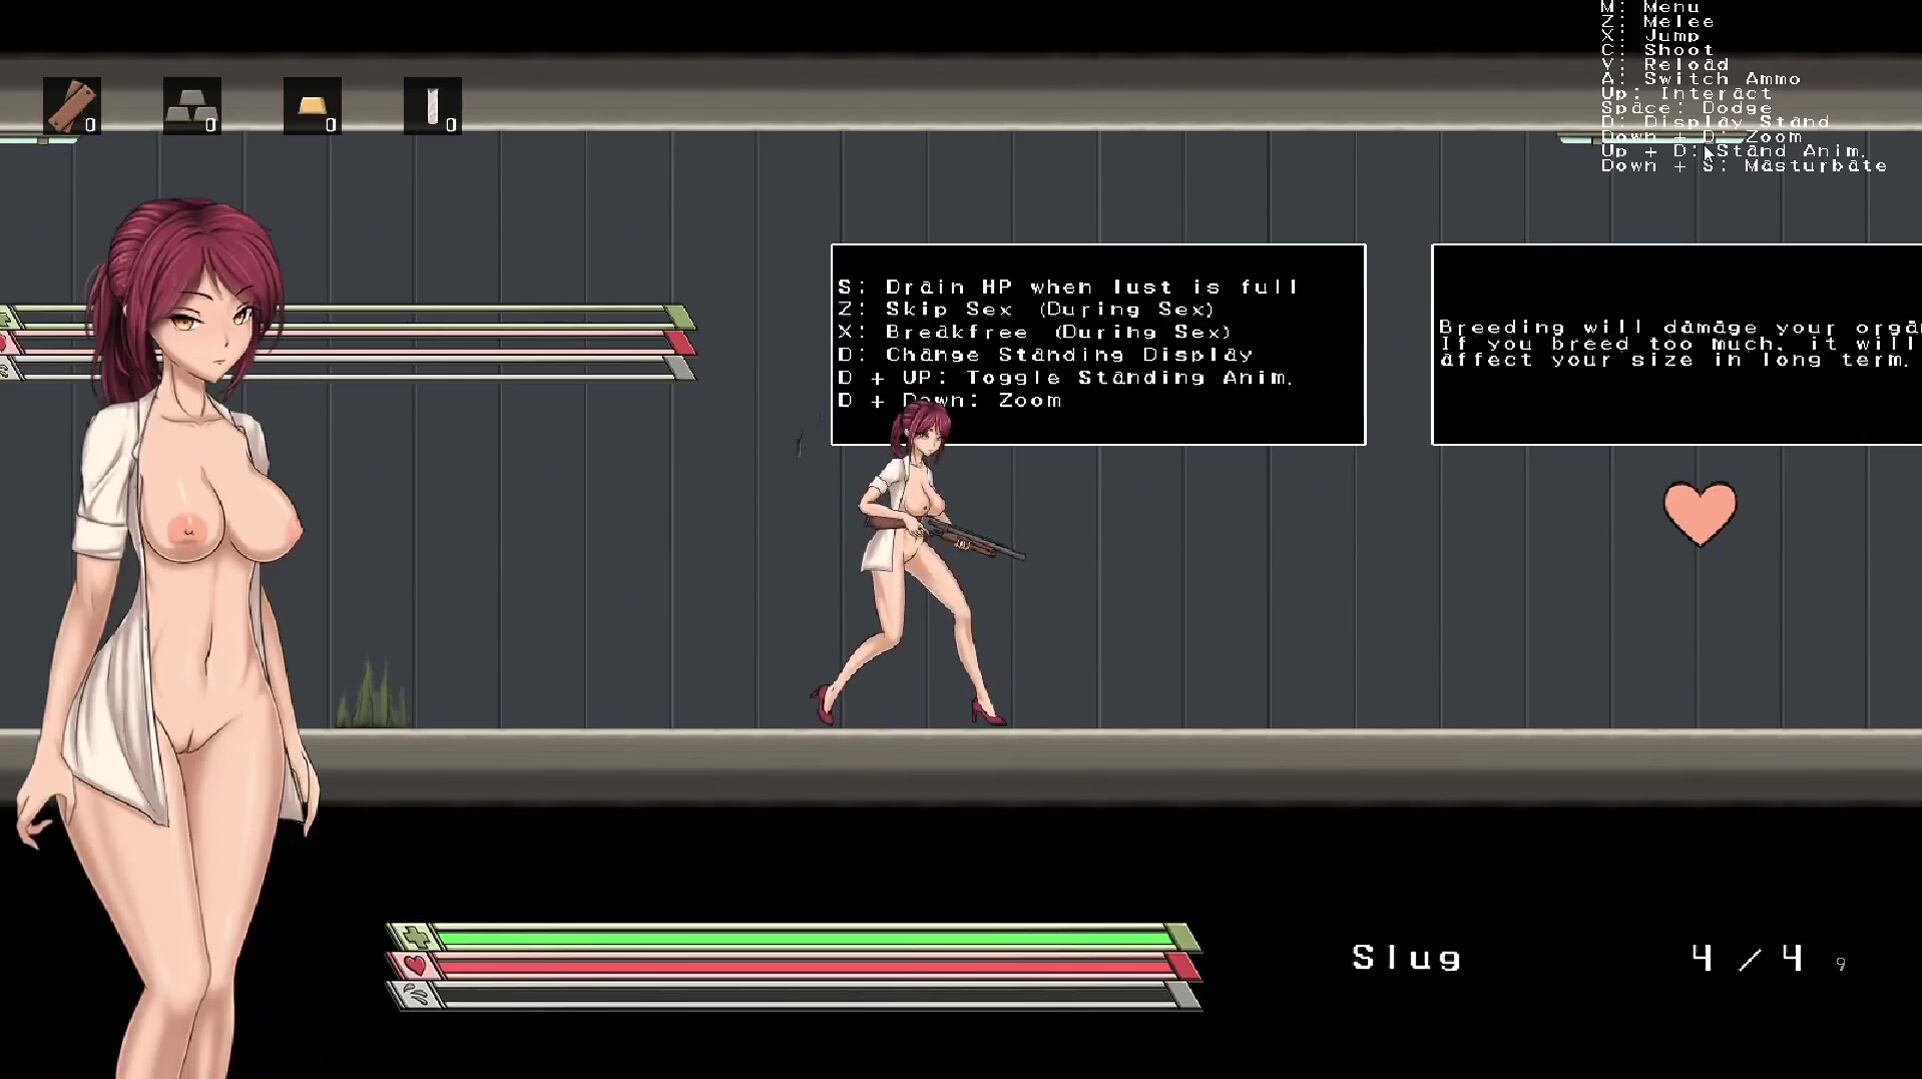
Task: Click the heart icon on red bar
Action: pyautogui.click(x=415, y=965)
